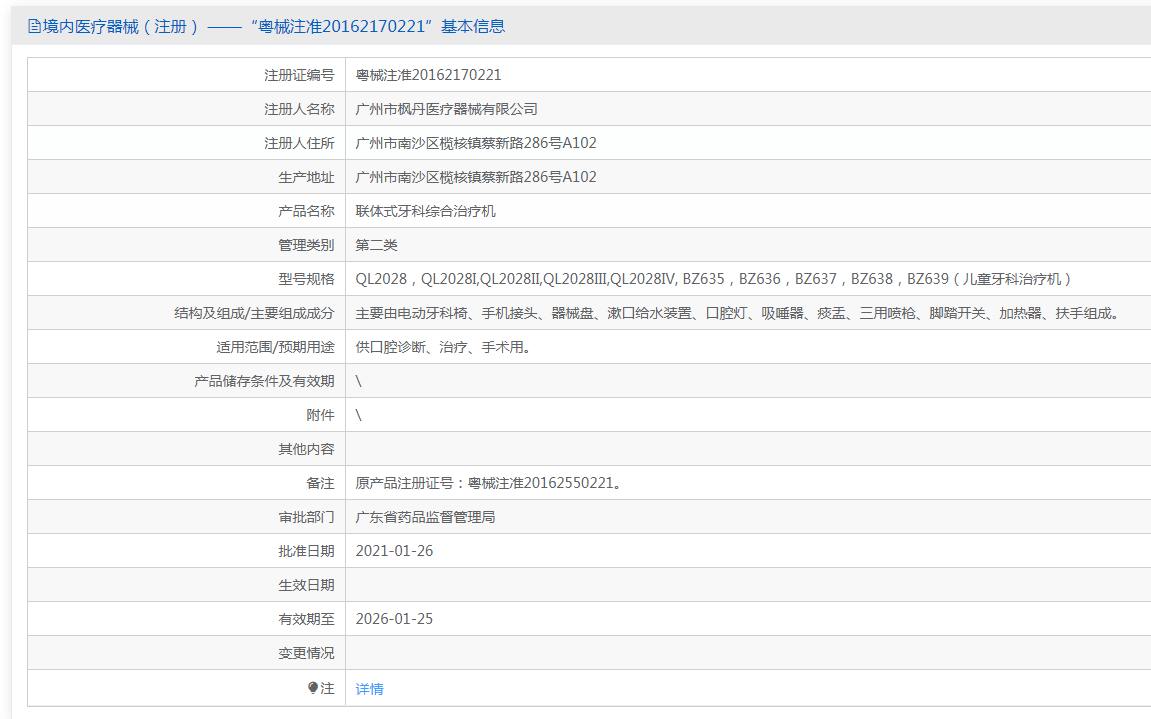Click the document icon in the header
This screenshot has height=719, width=1151.
34,27
